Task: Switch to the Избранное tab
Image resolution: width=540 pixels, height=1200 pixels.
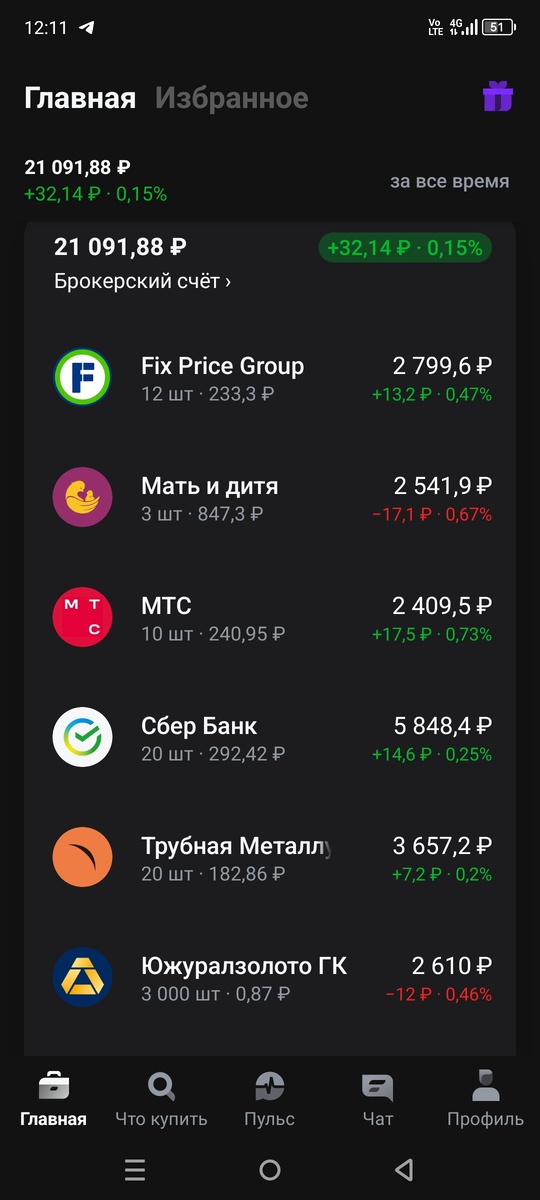Action: [232, 98]
